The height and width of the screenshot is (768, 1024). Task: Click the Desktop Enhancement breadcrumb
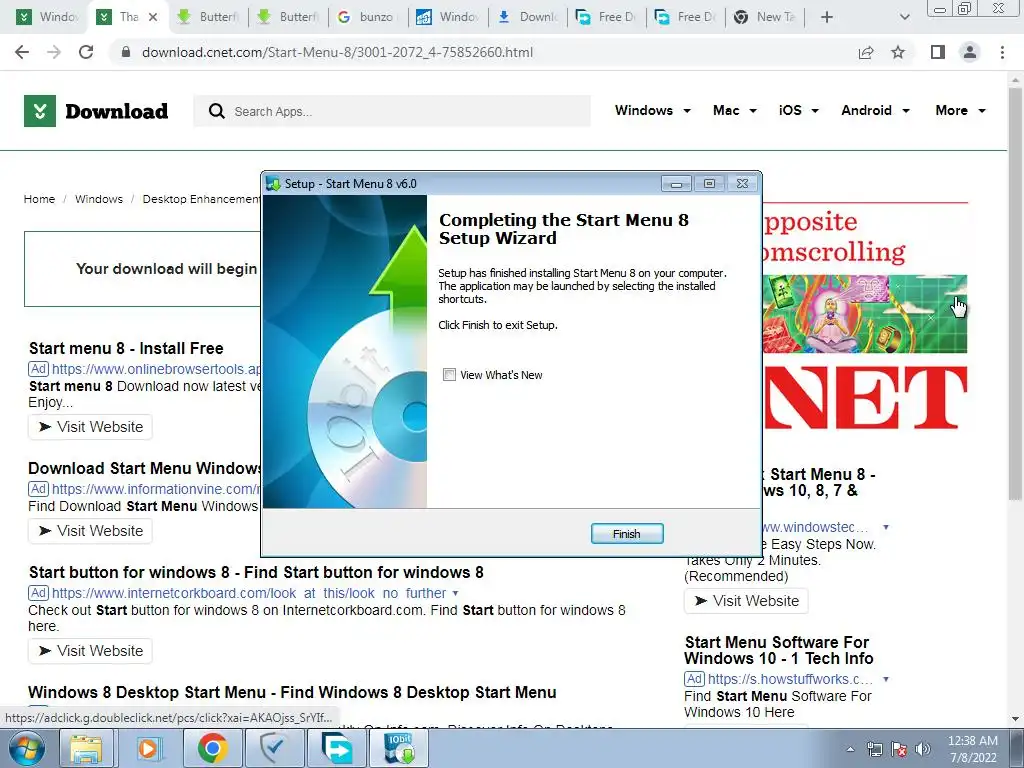pyautogui.click(x=200, y=199)
